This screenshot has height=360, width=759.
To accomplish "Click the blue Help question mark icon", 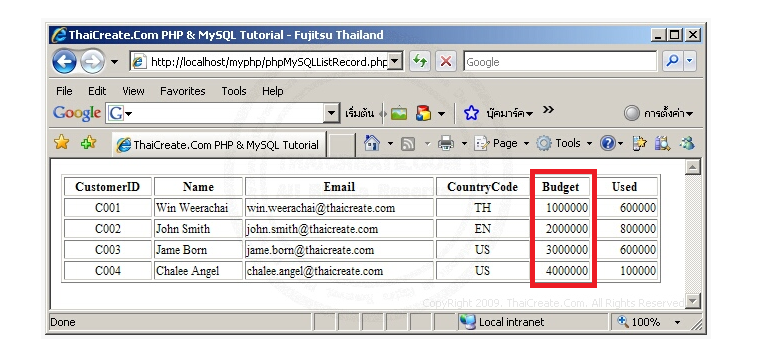I will (607, 143).
